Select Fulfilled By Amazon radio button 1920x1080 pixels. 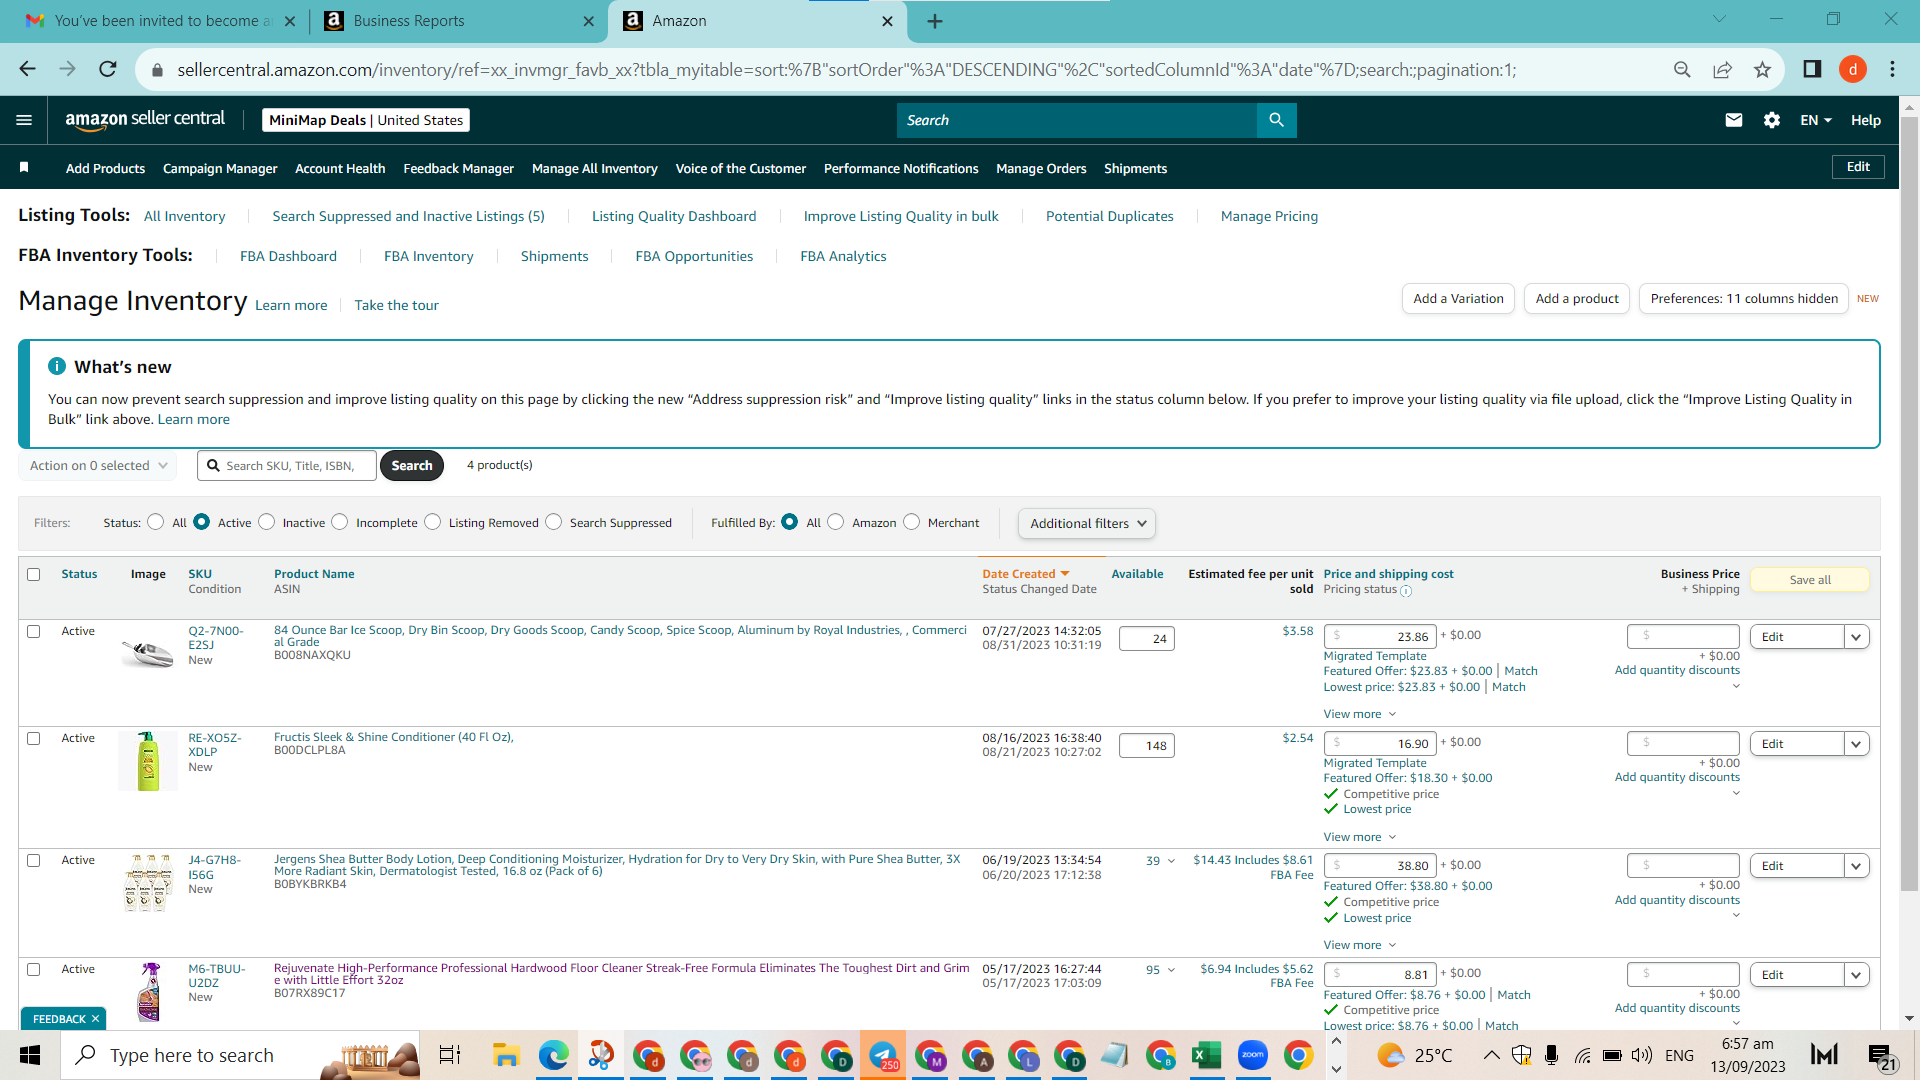pos(836,522)
